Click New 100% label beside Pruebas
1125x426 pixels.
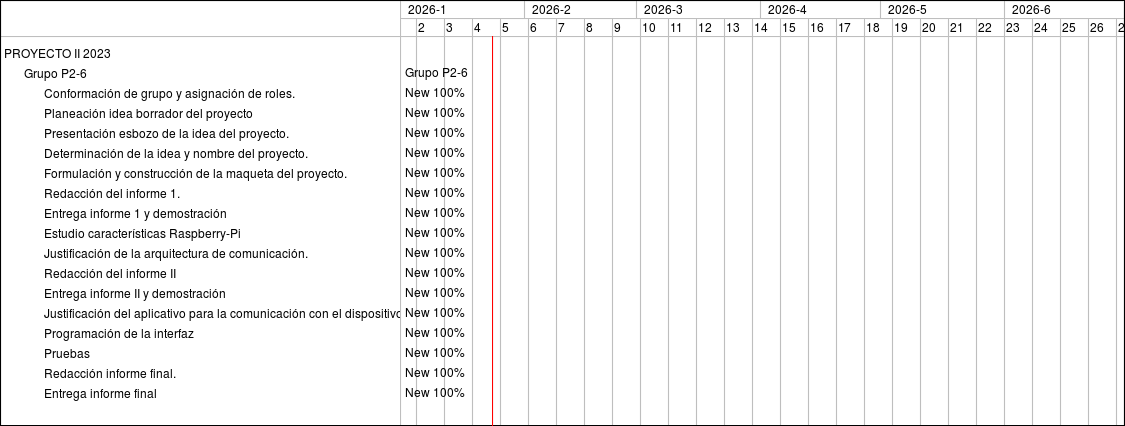click(x=434, y=353)
